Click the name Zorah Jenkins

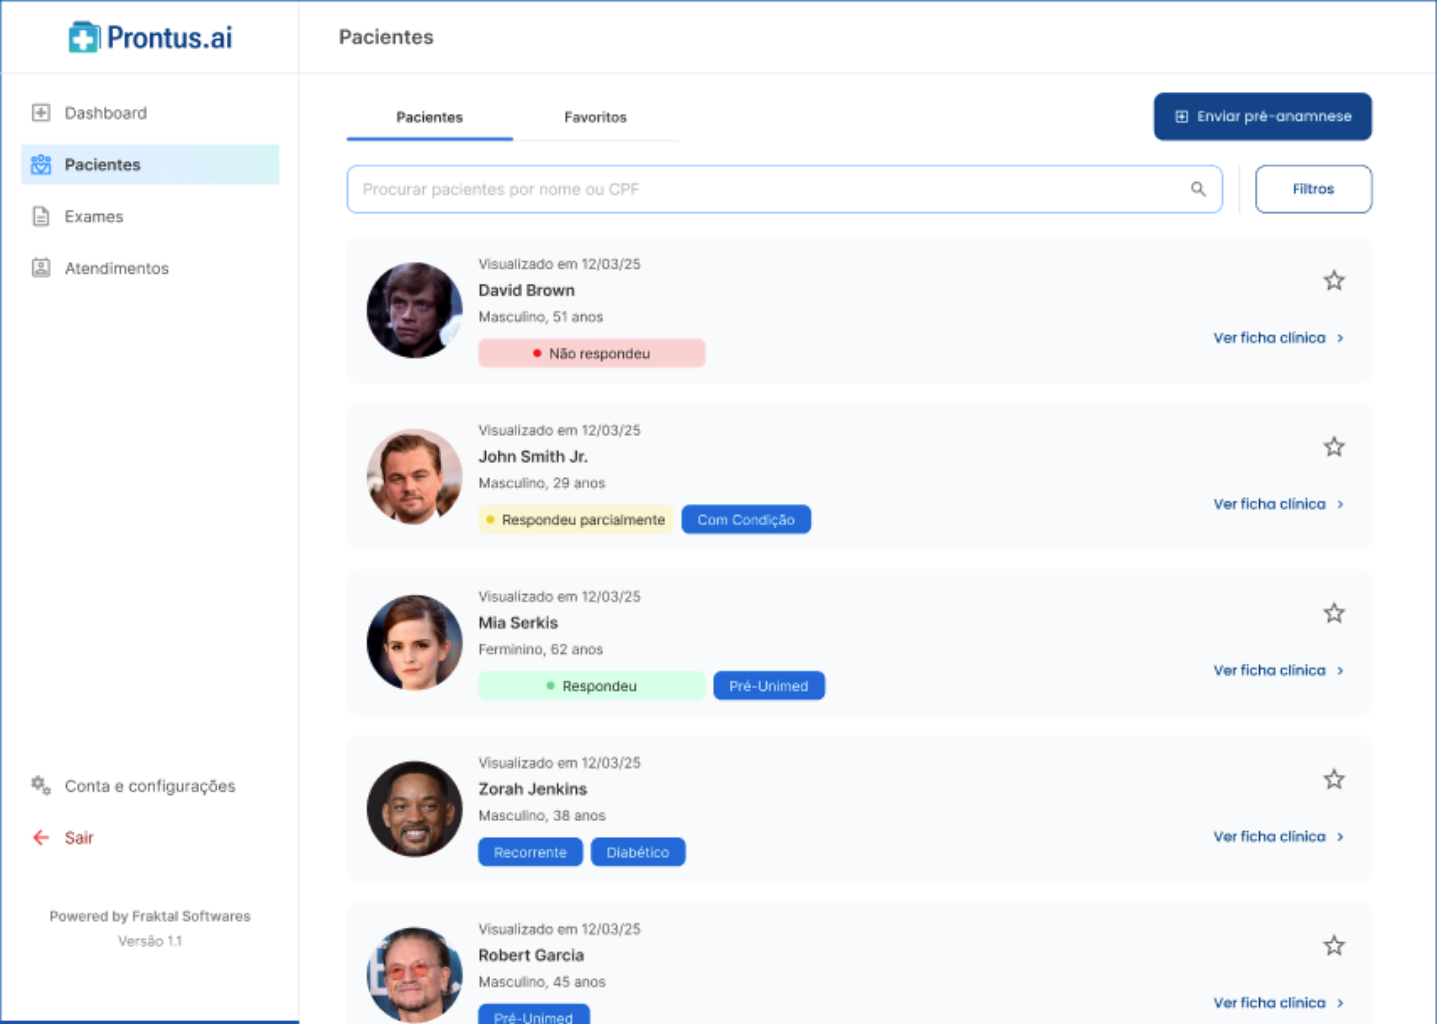click(532, 789)
